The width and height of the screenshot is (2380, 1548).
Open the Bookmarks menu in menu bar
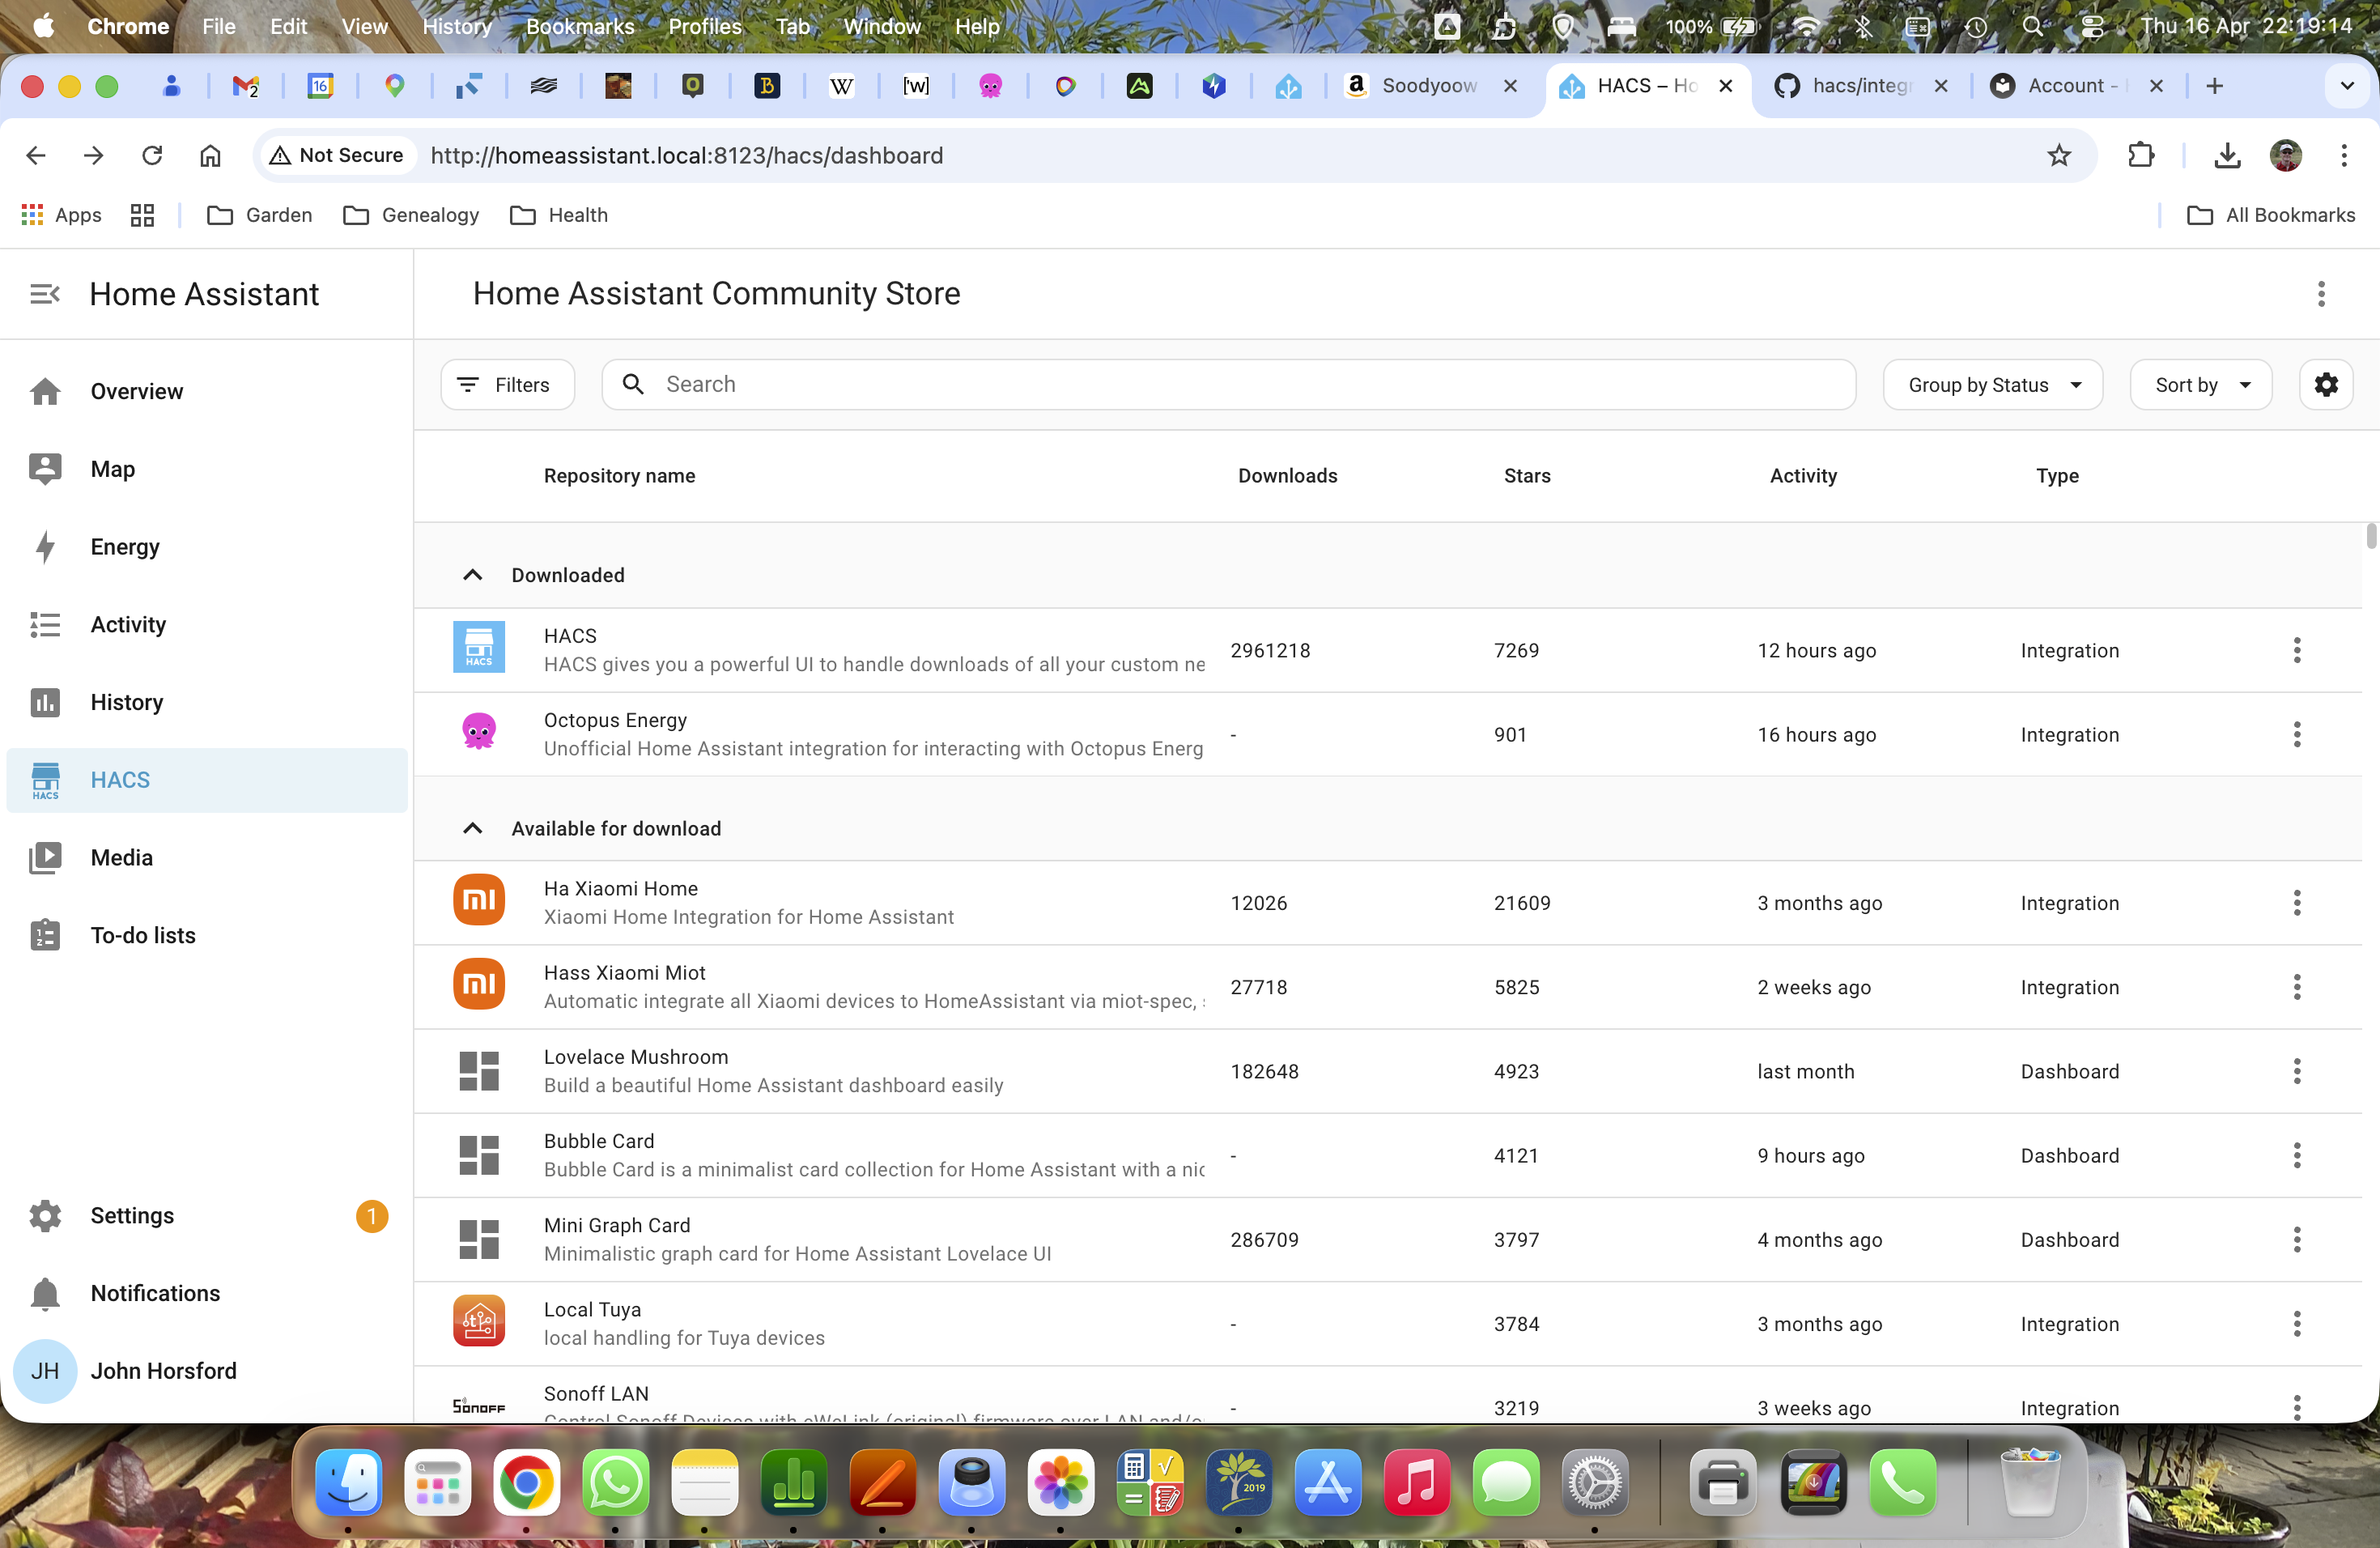[x=579, y=26]
